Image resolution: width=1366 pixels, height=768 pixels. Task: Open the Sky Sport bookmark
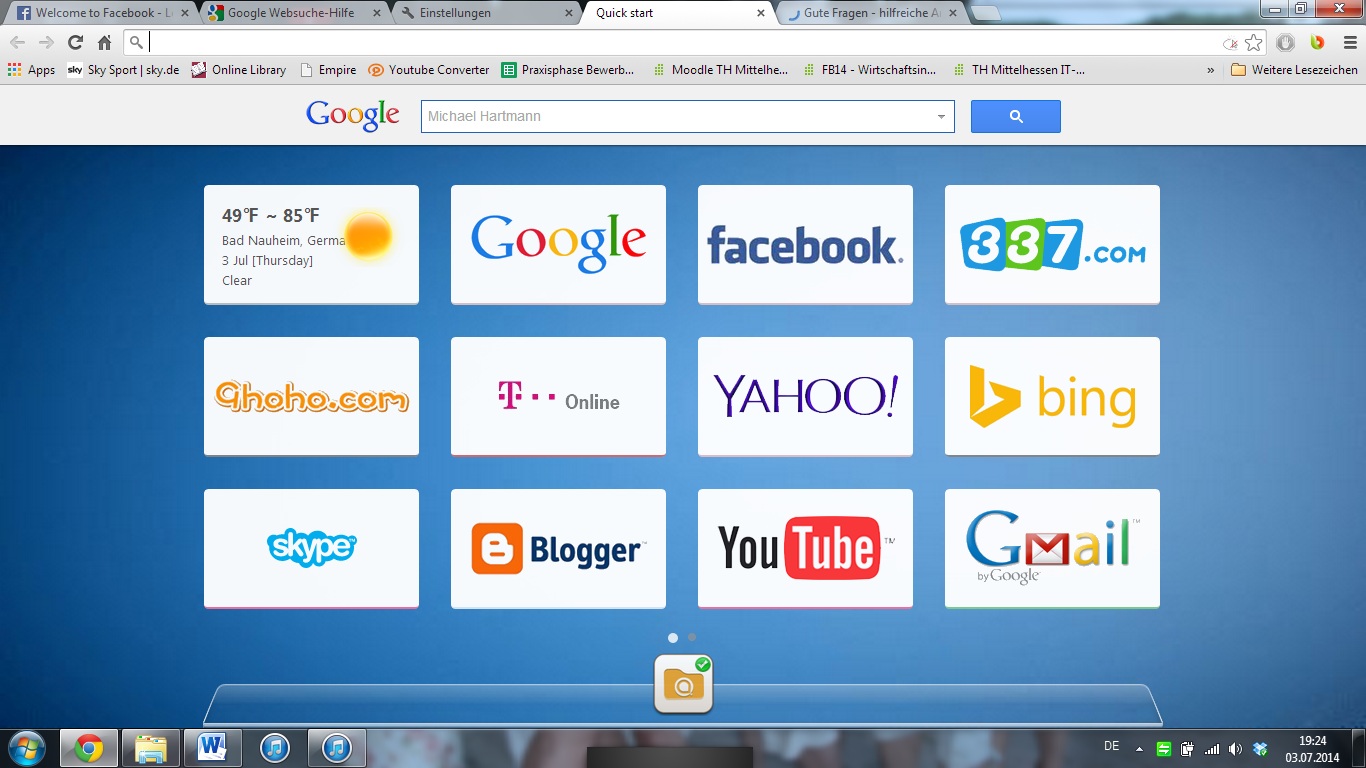point(123,70)
